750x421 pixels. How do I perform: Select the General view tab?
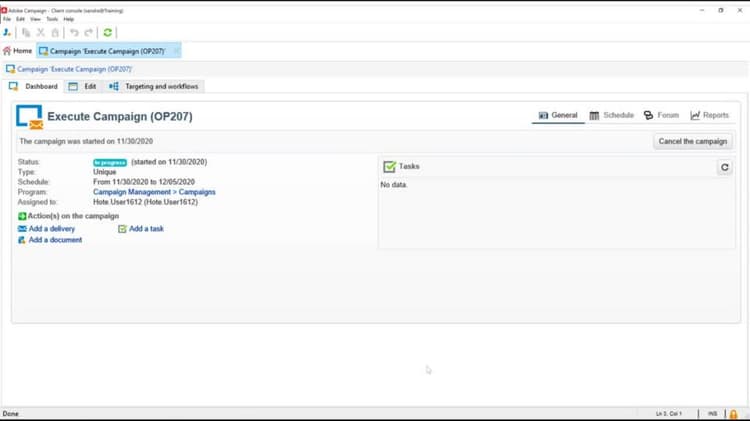pos(558,115)
